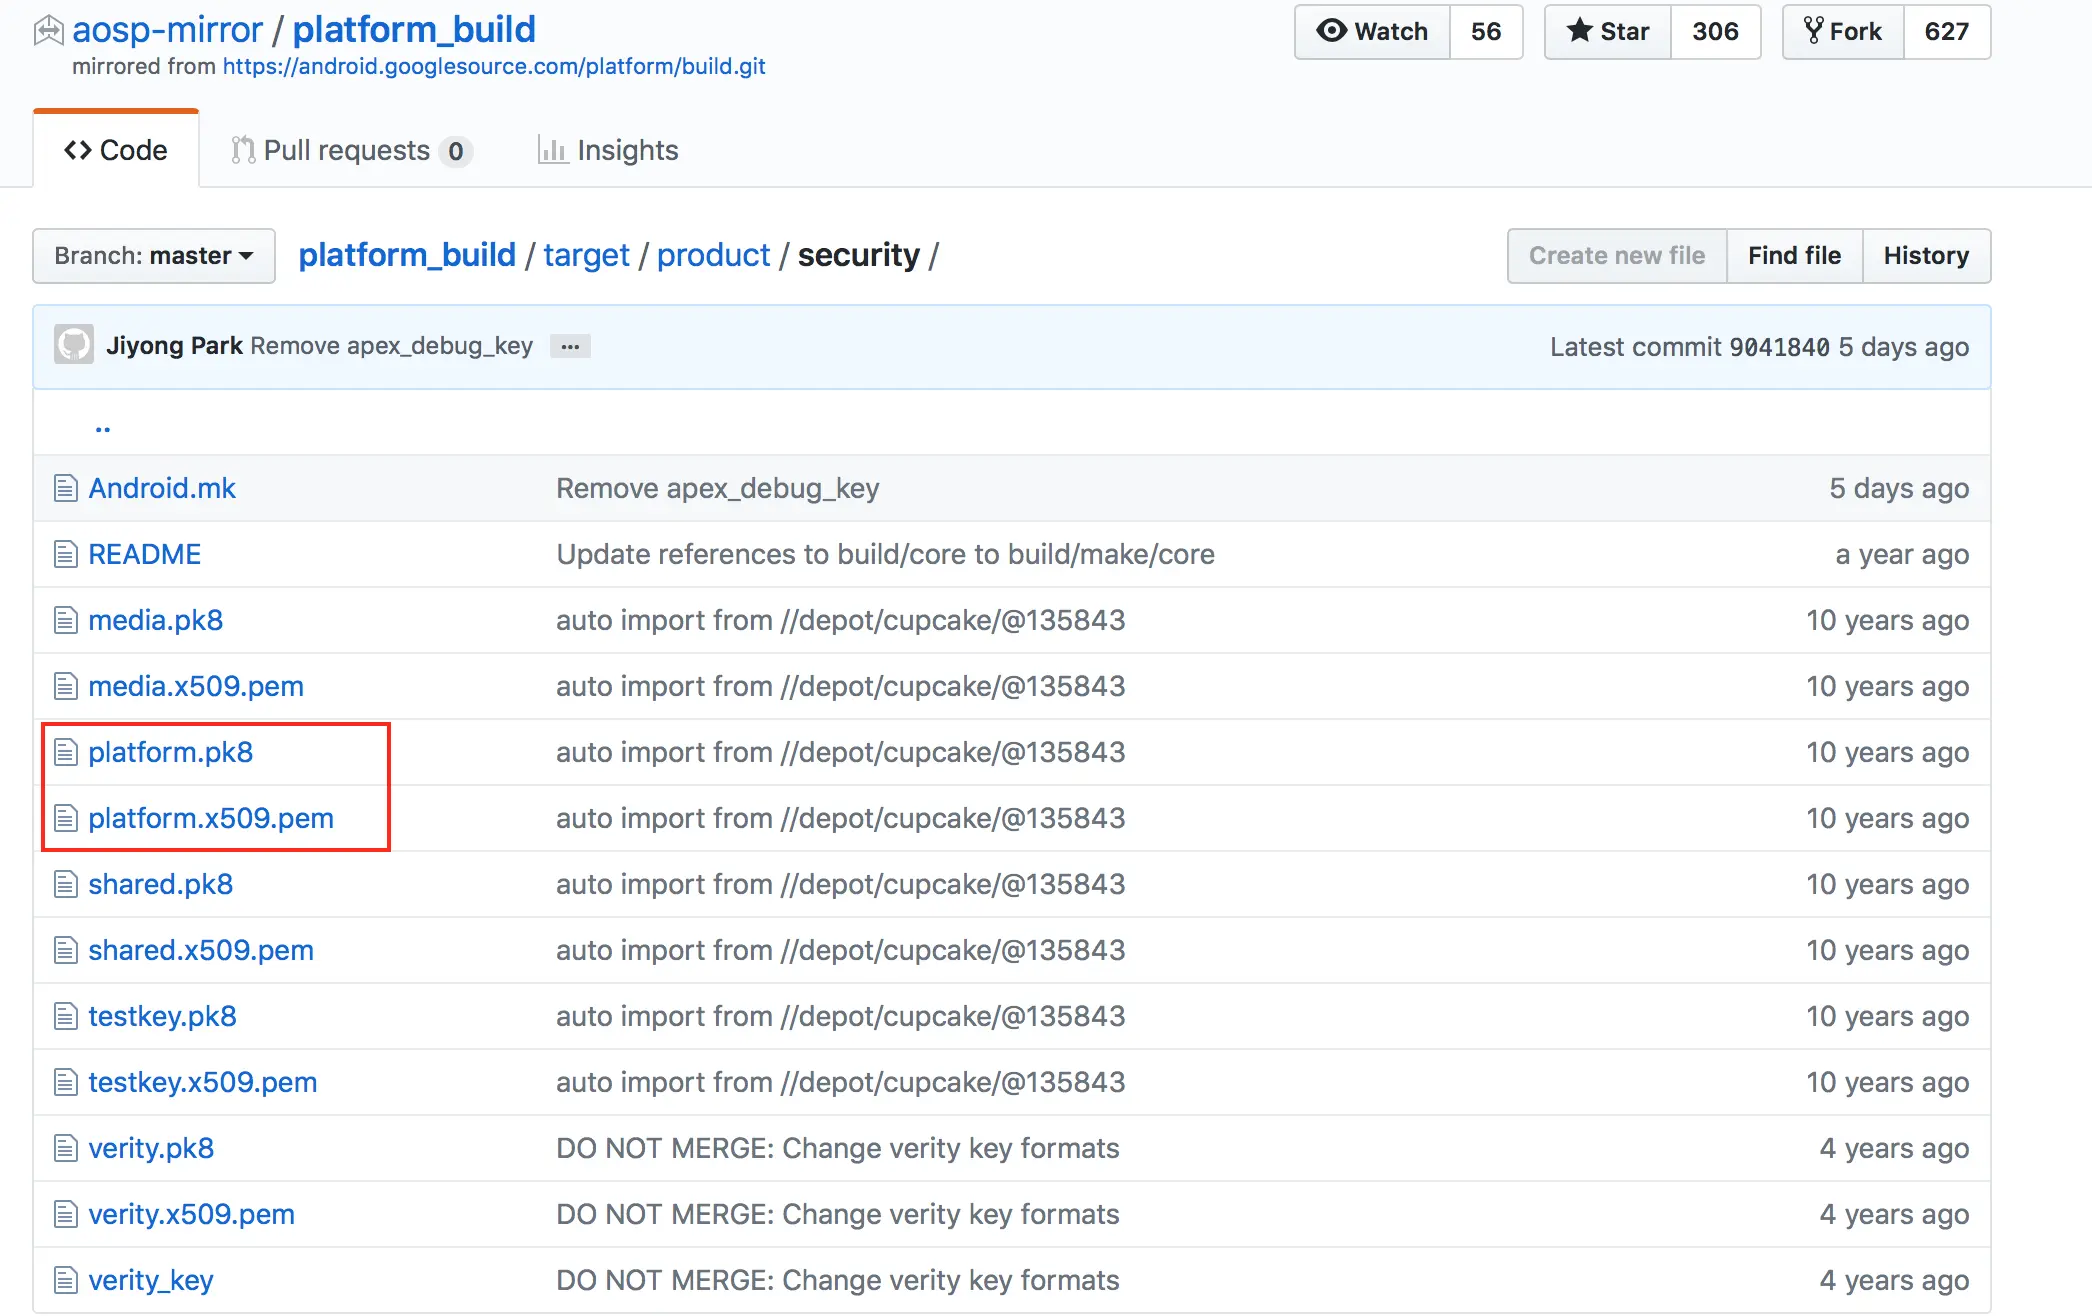Click the eye icon on the Watch button

(x=1330, y=31)
